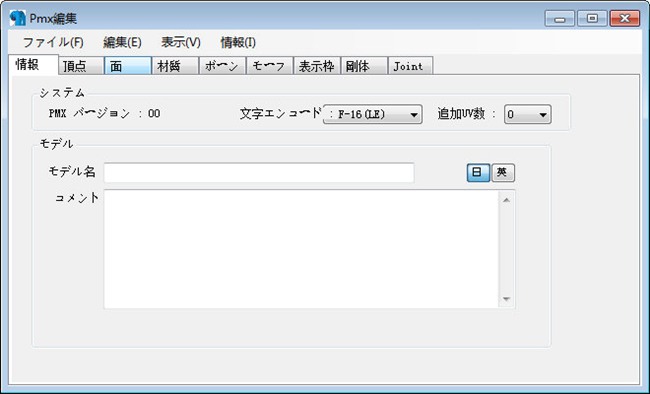Screen dimensions: 650x394
Task: Click the モデル名 input field
Action: [x=259, y=173]
